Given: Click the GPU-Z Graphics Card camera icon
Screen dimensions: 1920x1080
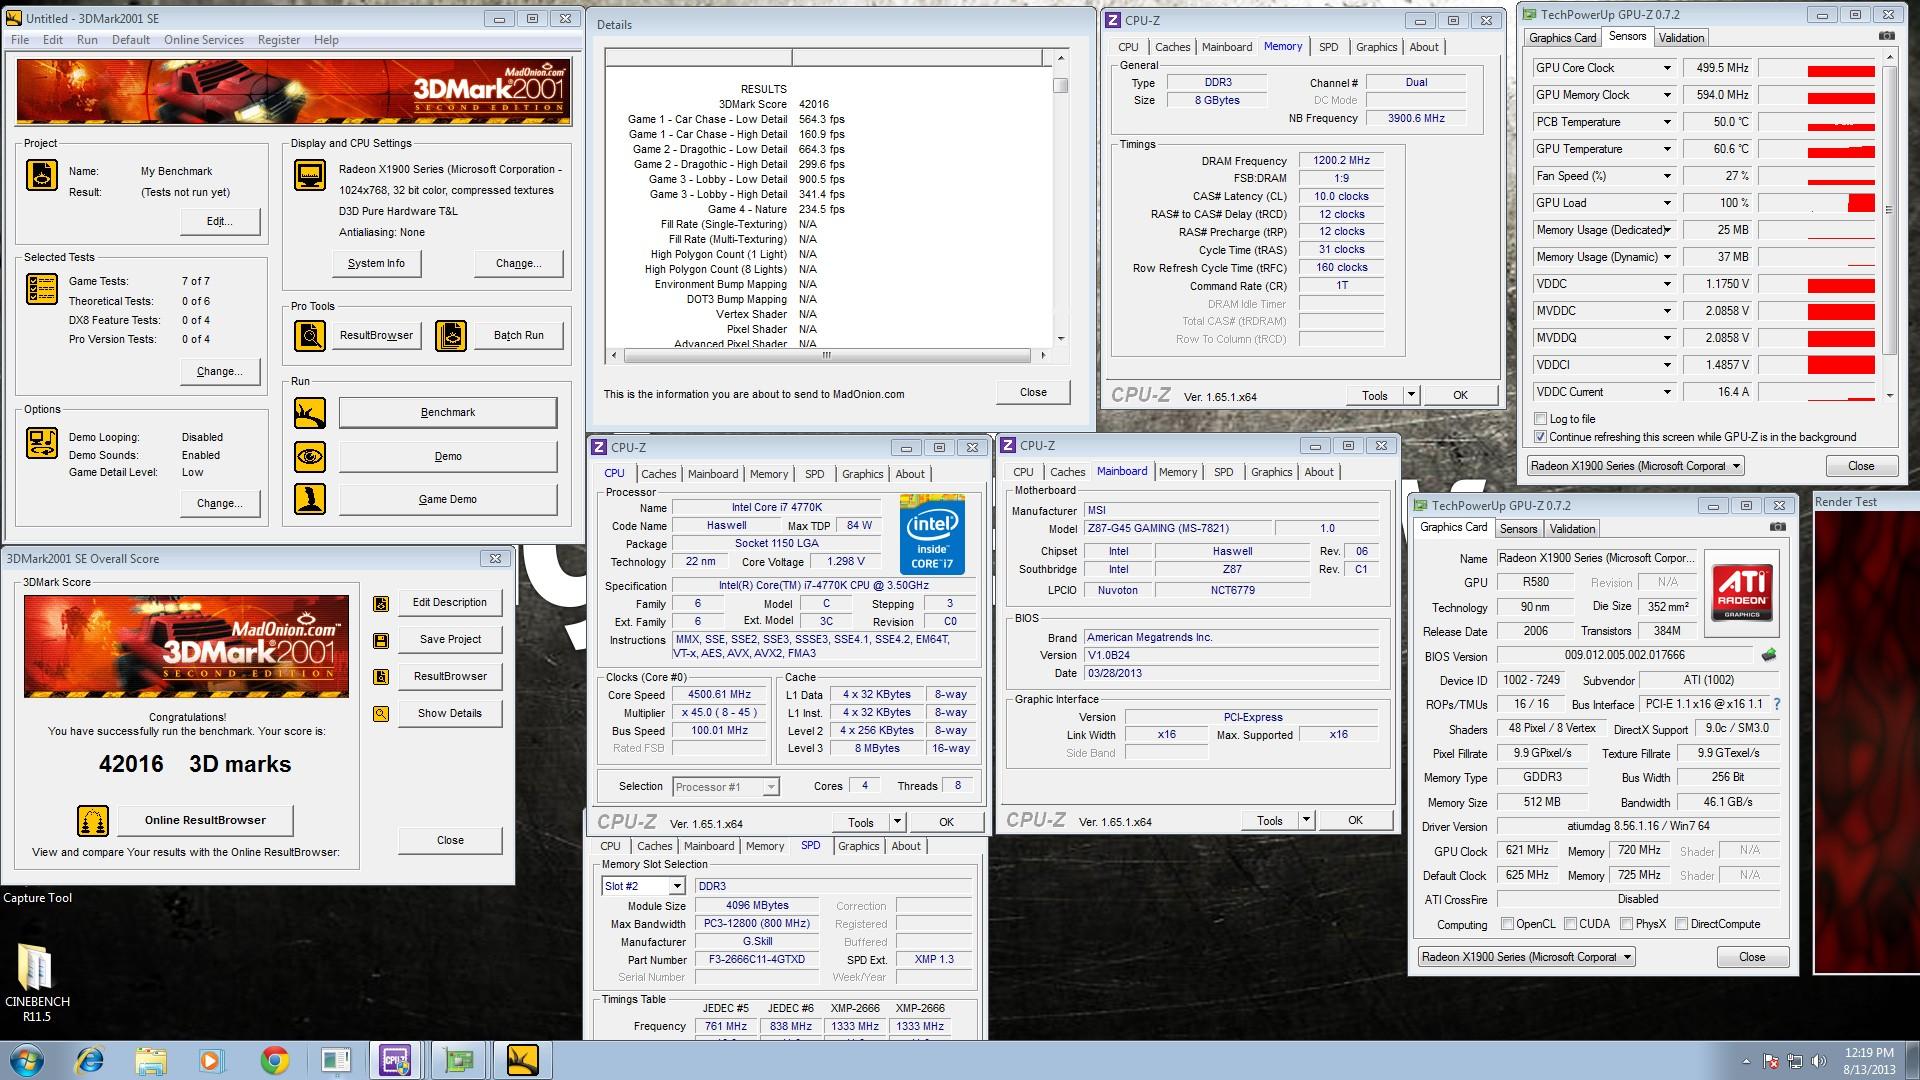Looking at the screenshot, I should pos(1777,527).
